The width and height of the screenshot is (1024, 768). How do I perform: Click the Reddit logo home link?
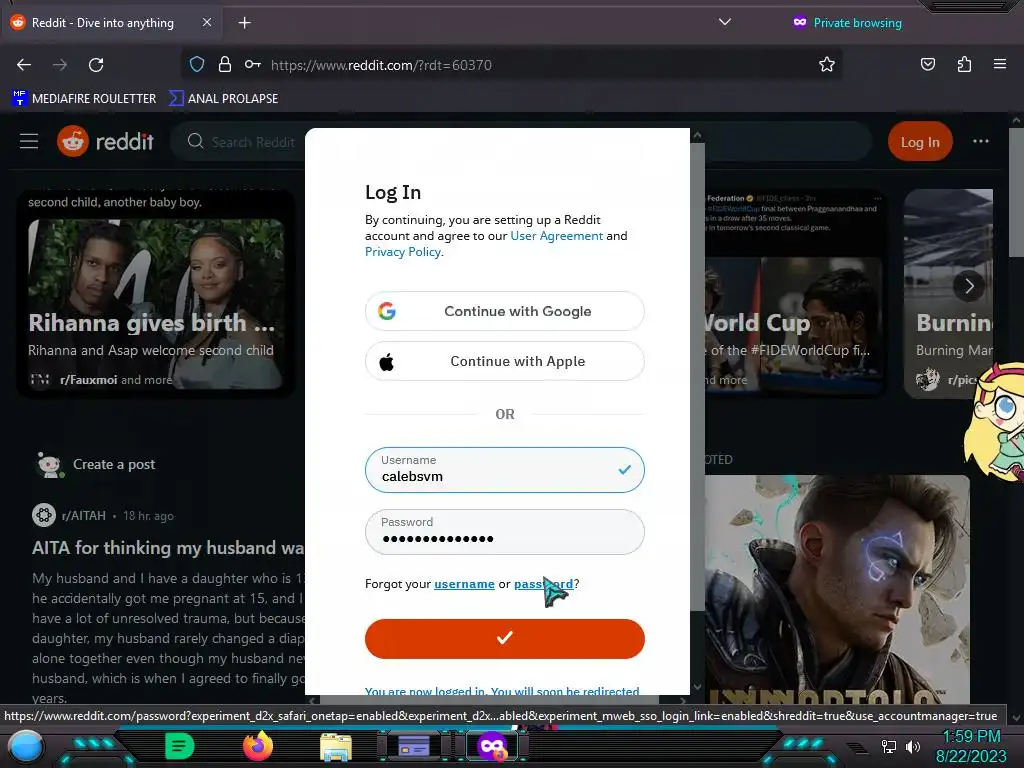(105, 141)
